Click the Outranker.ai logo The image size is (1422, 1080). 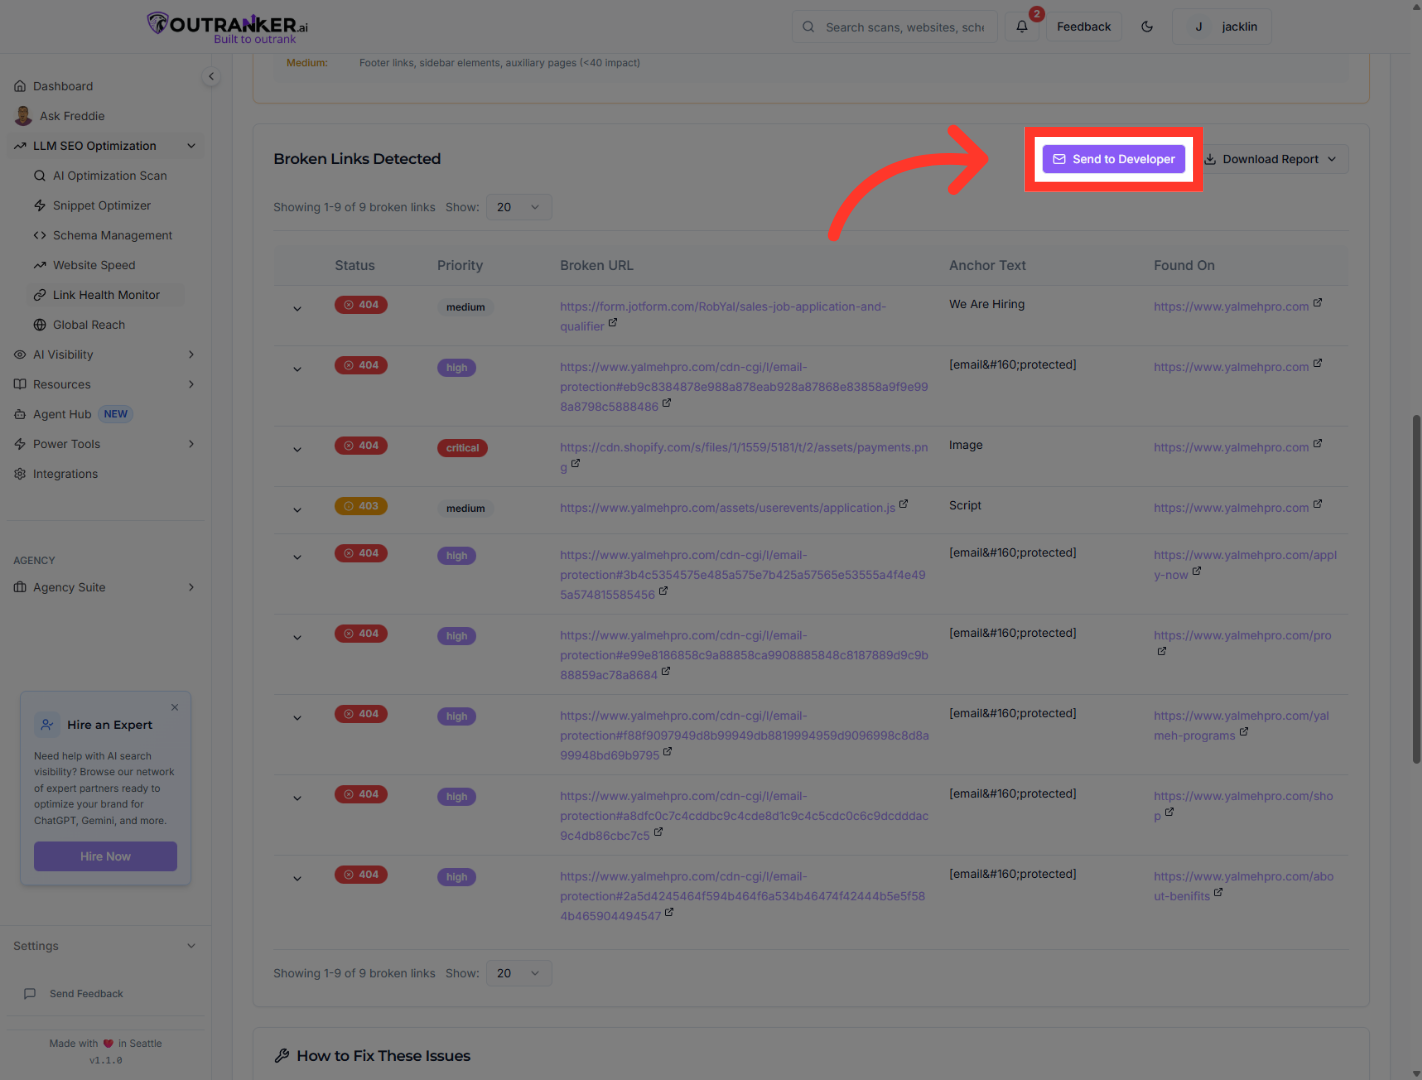click(227, 27)
